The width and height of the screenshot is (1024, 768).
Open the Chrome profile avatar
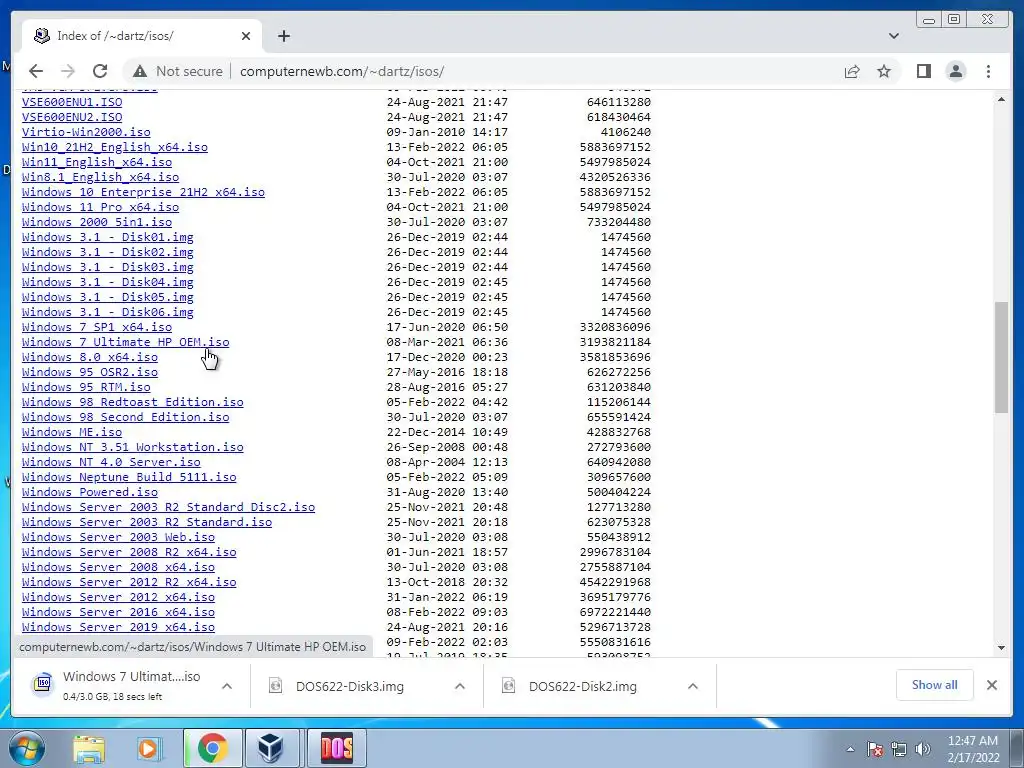click(955, 71)
